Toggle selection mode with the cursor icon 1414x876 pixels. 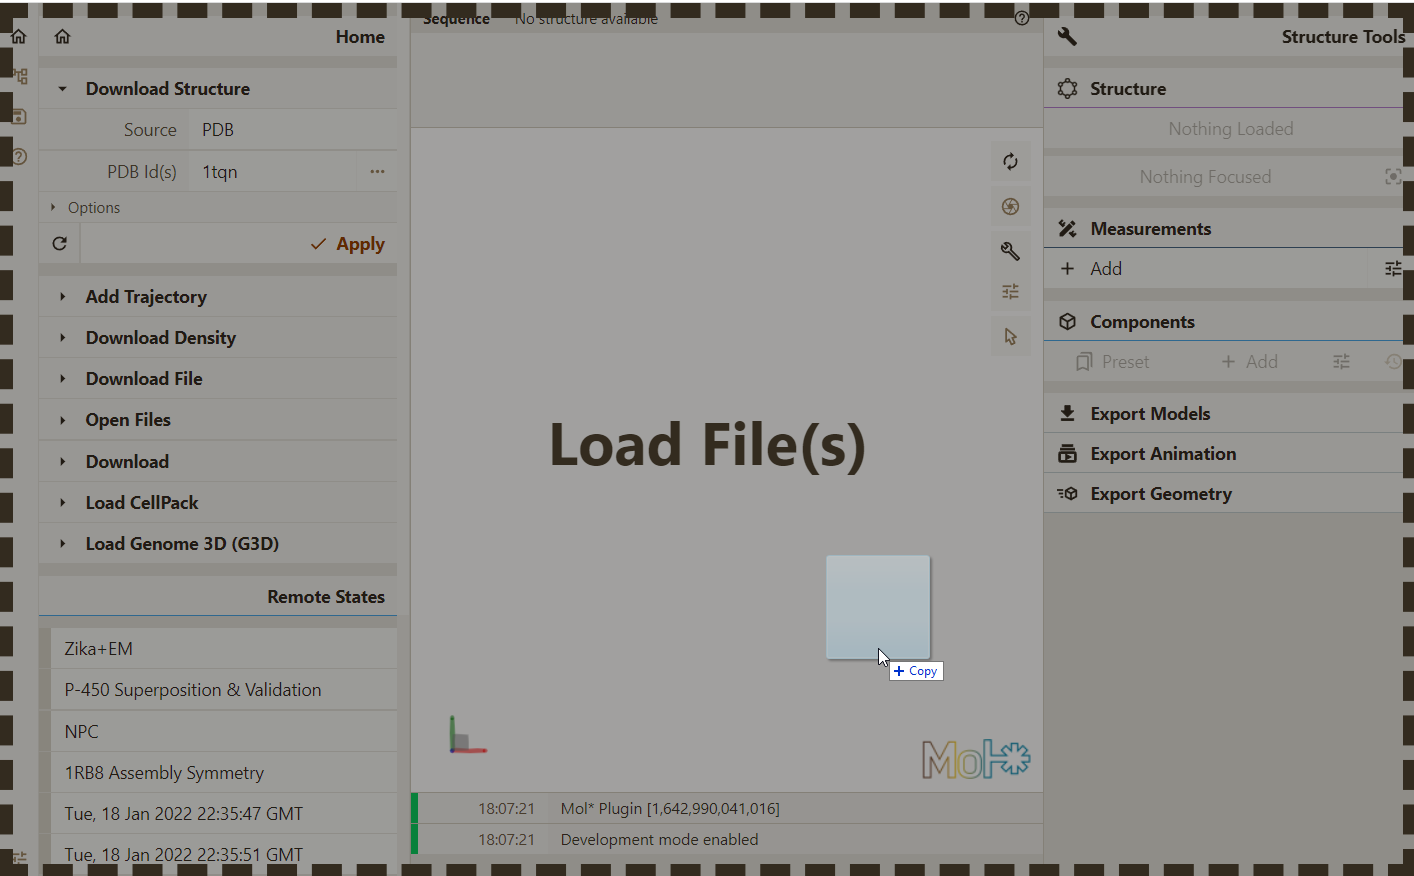tap(1010, 337)
